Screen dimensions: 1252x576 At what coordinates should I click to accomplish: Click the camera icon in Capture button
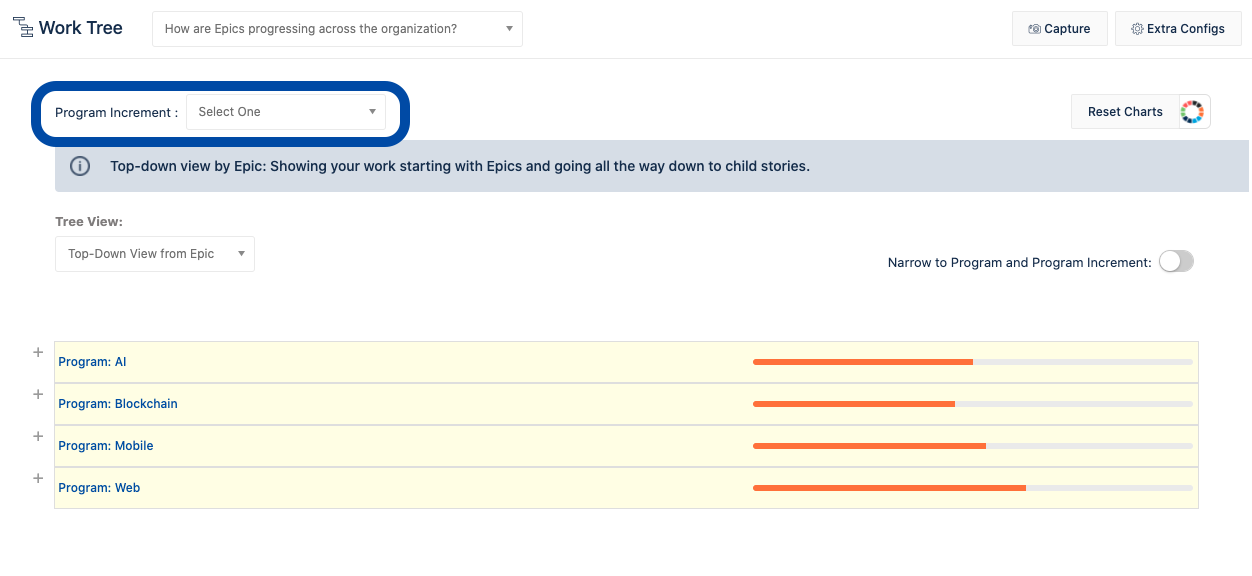coord(1034,29)
